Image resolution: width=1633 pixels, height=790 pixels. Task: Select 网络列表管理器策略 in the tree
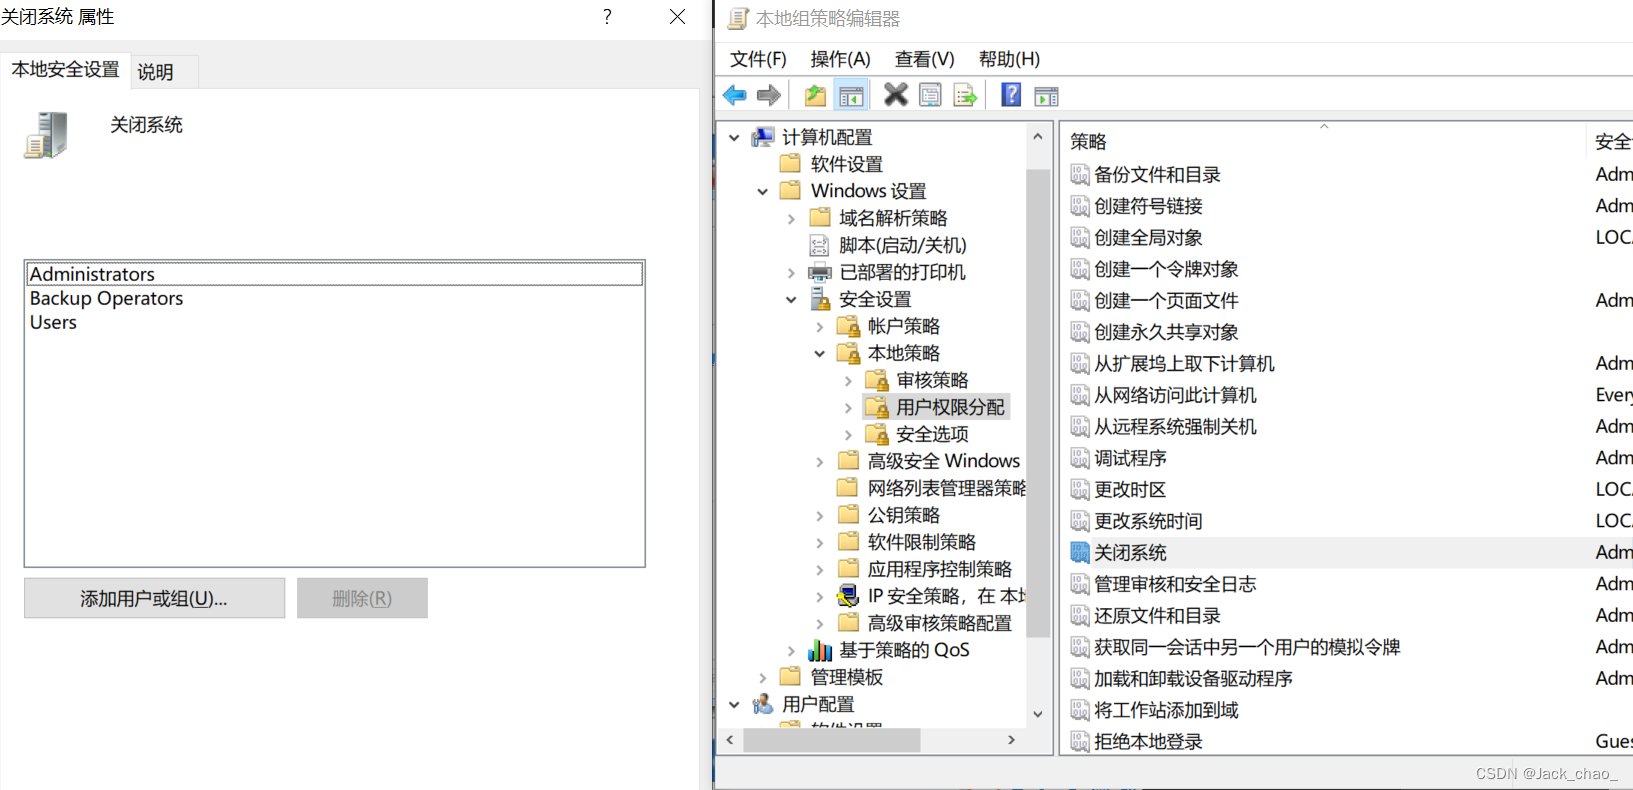click(x=946, y=488)
